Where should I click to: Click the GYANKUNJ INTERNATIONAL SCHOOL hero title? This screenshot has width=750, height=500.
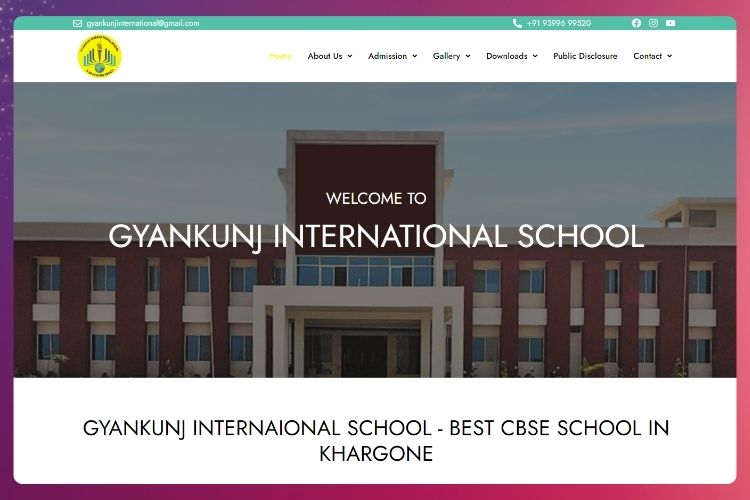pyautogui.click(x=376, y=236)
